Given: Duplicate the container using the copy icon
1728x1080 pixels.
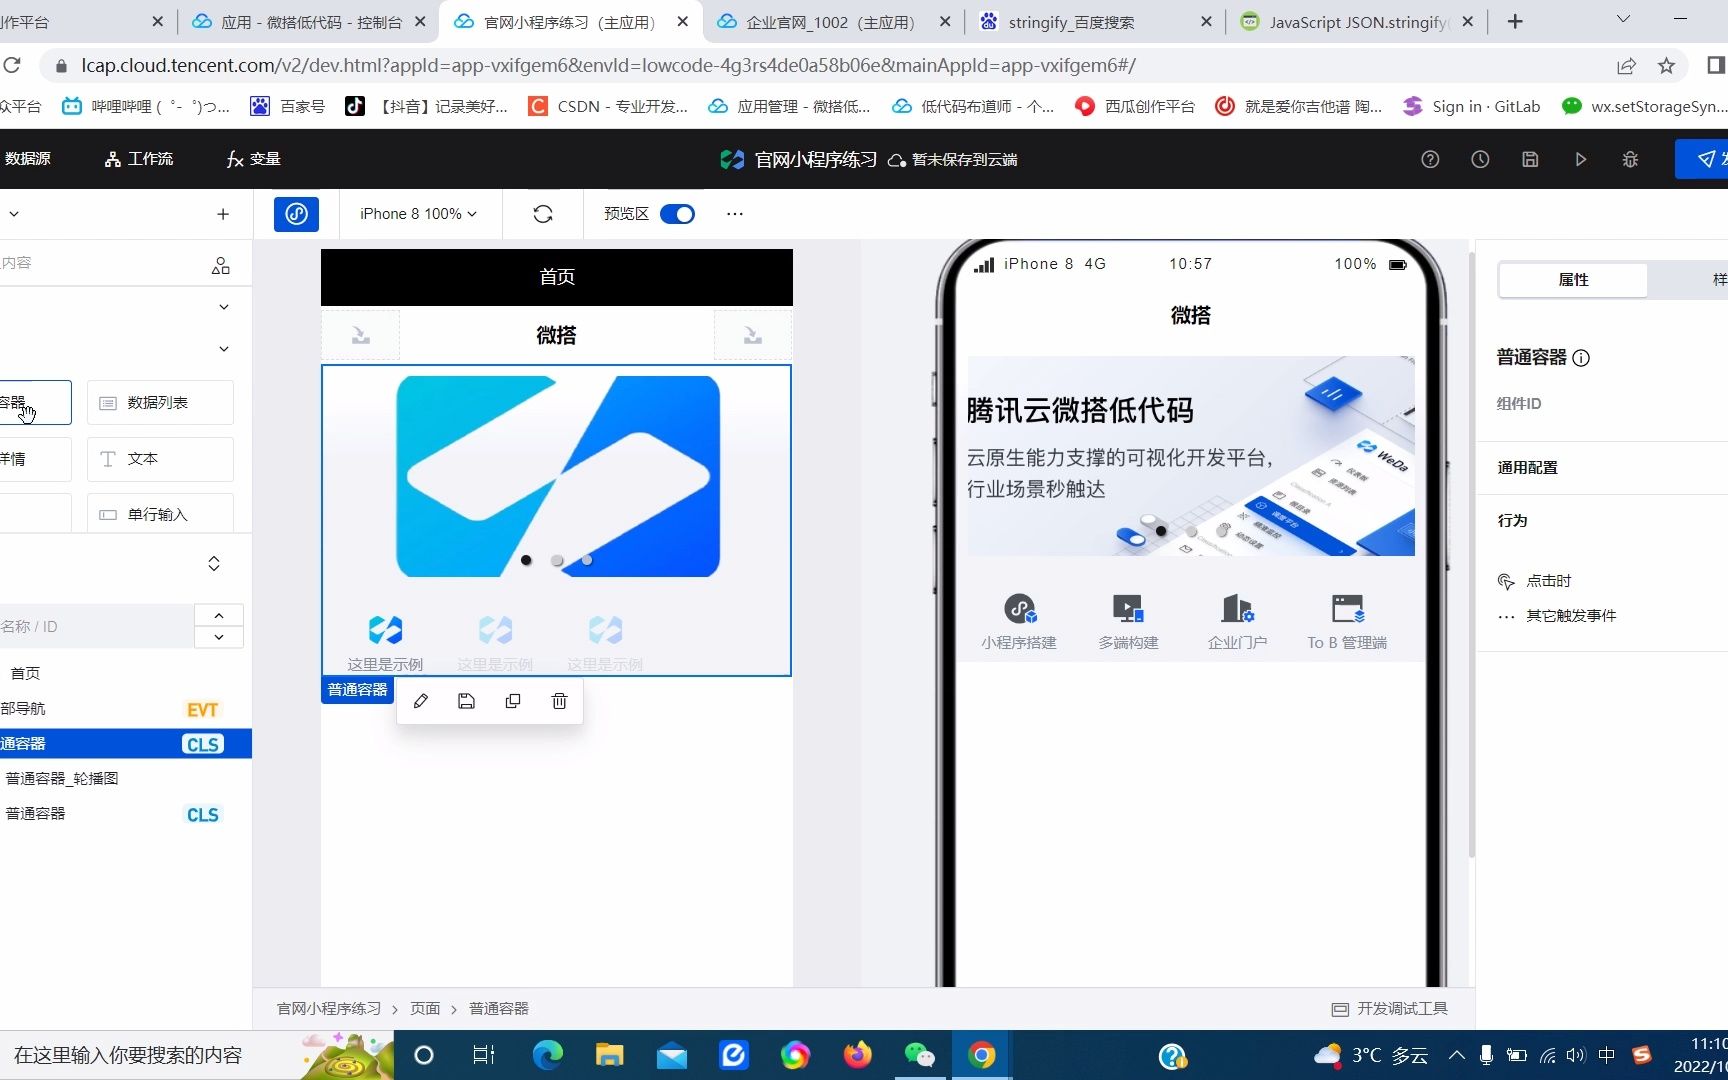Looking at the screenshot, I should pyautogui.click(x=513, y=701).
